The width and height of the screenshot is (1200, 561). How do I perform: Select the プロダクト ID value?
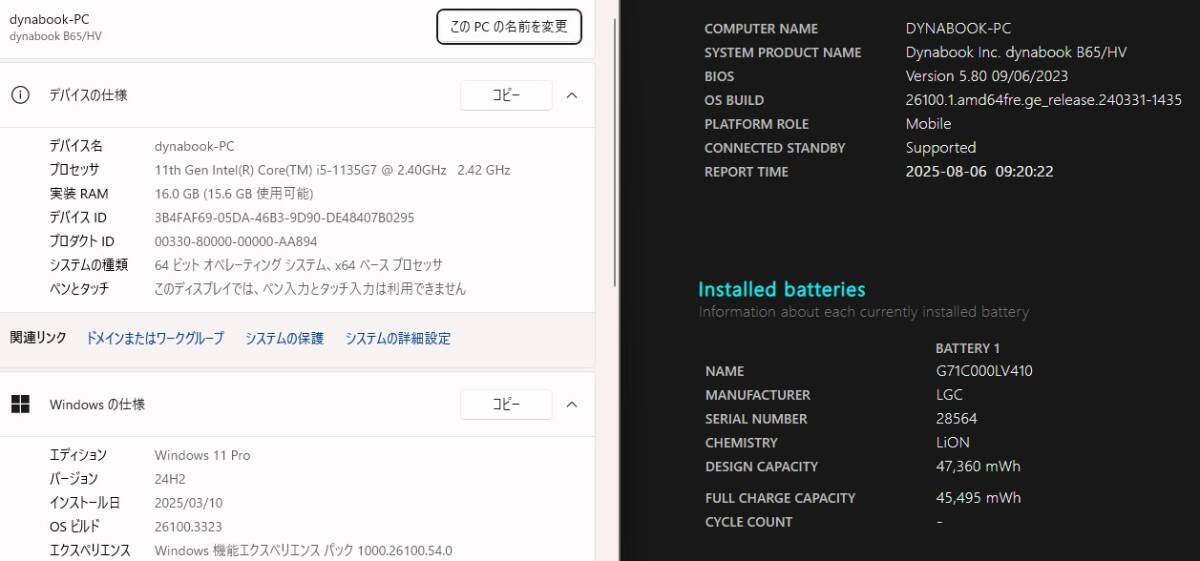236,241
